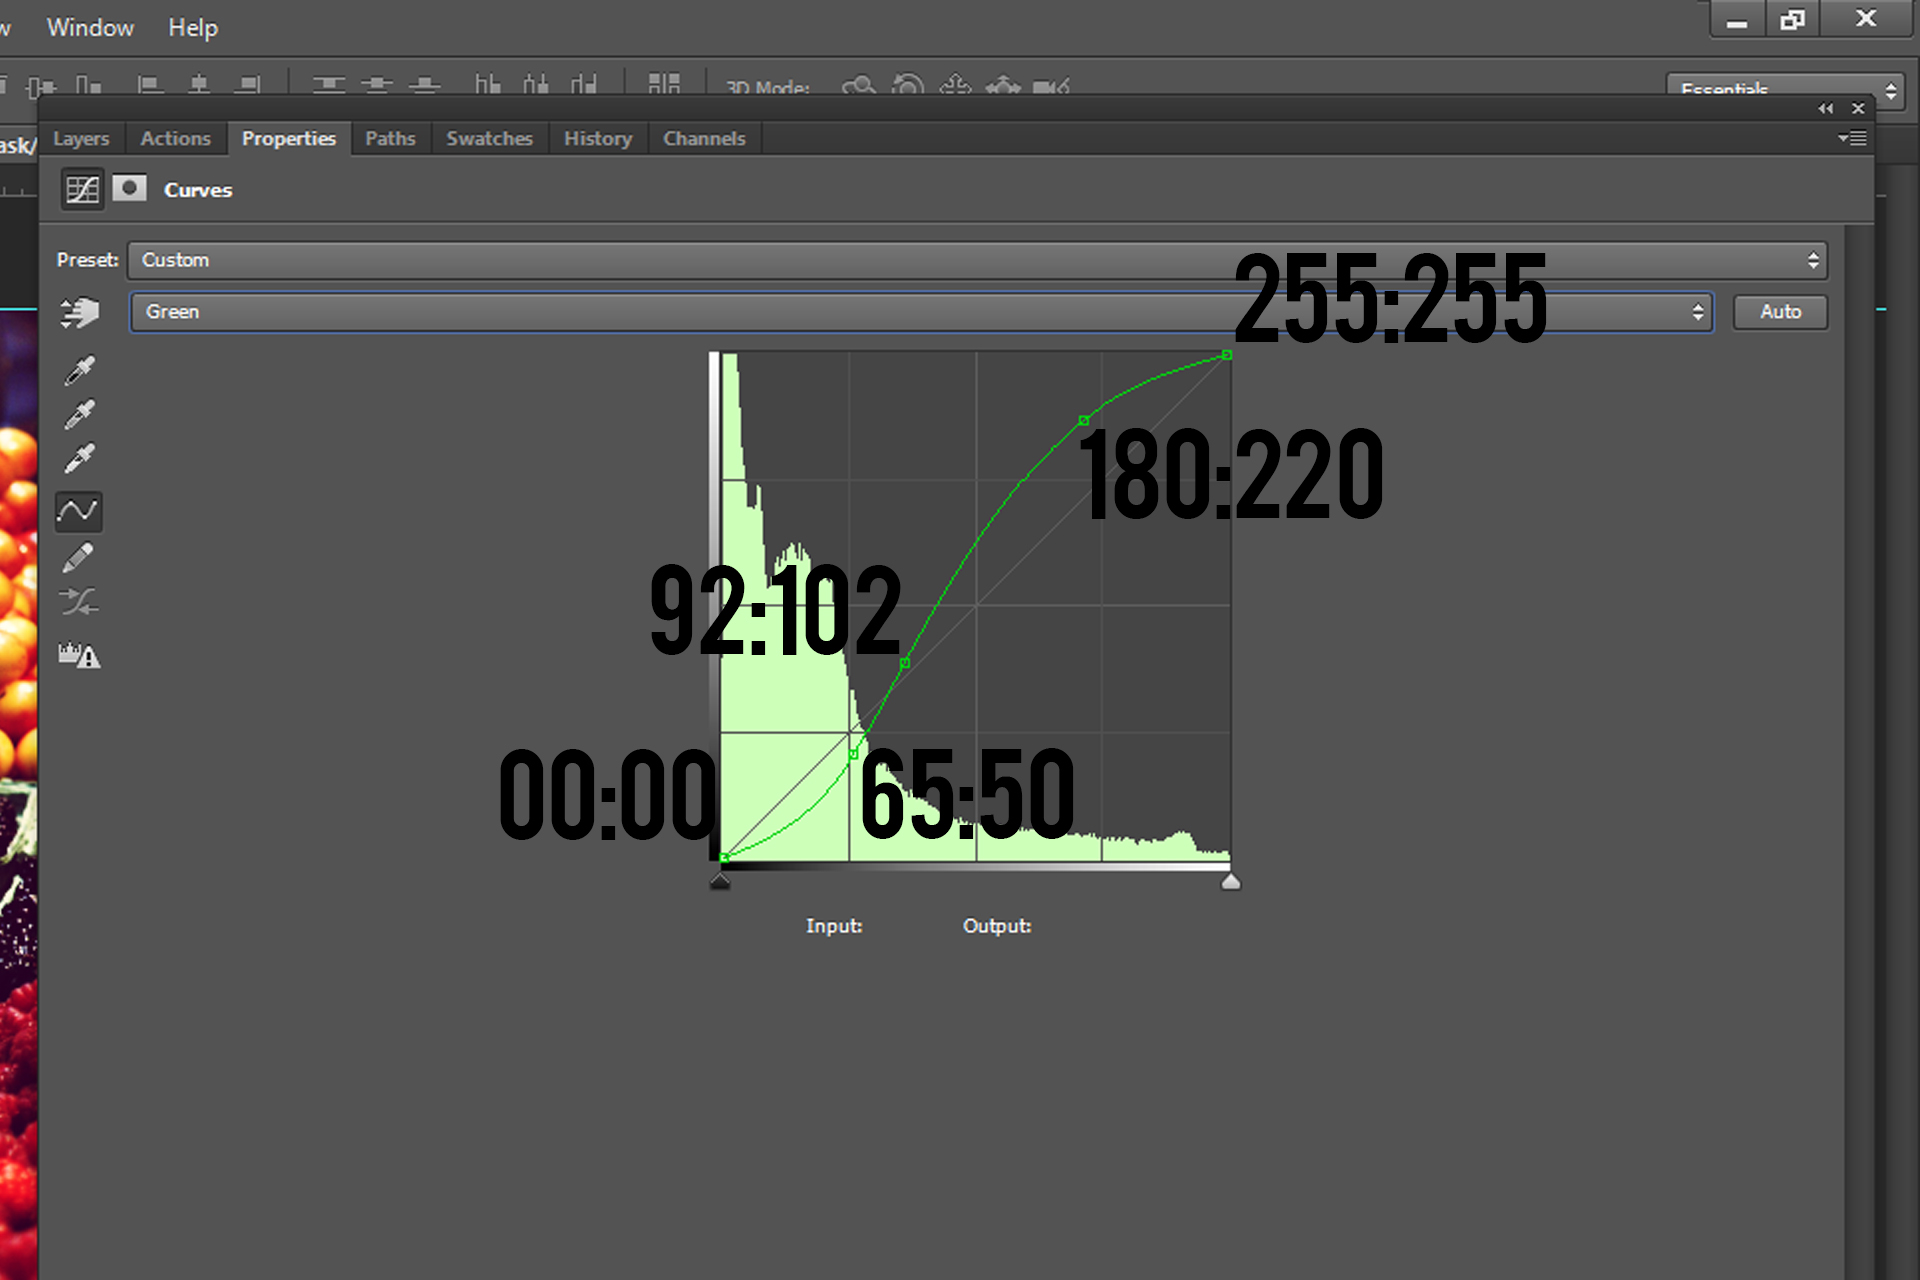The height and width of the screenshot is (1280, 1920).
Task: Choose the pencil draw-curve tool
Action: (79, 557)
